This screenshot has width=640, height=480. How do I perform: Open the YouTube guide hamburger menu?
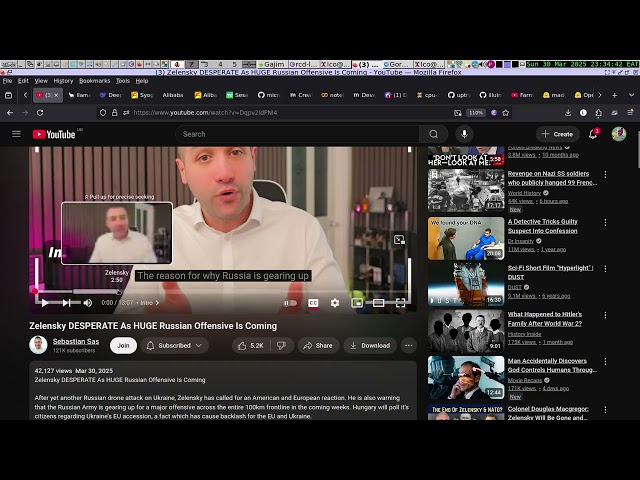[16, 134]
